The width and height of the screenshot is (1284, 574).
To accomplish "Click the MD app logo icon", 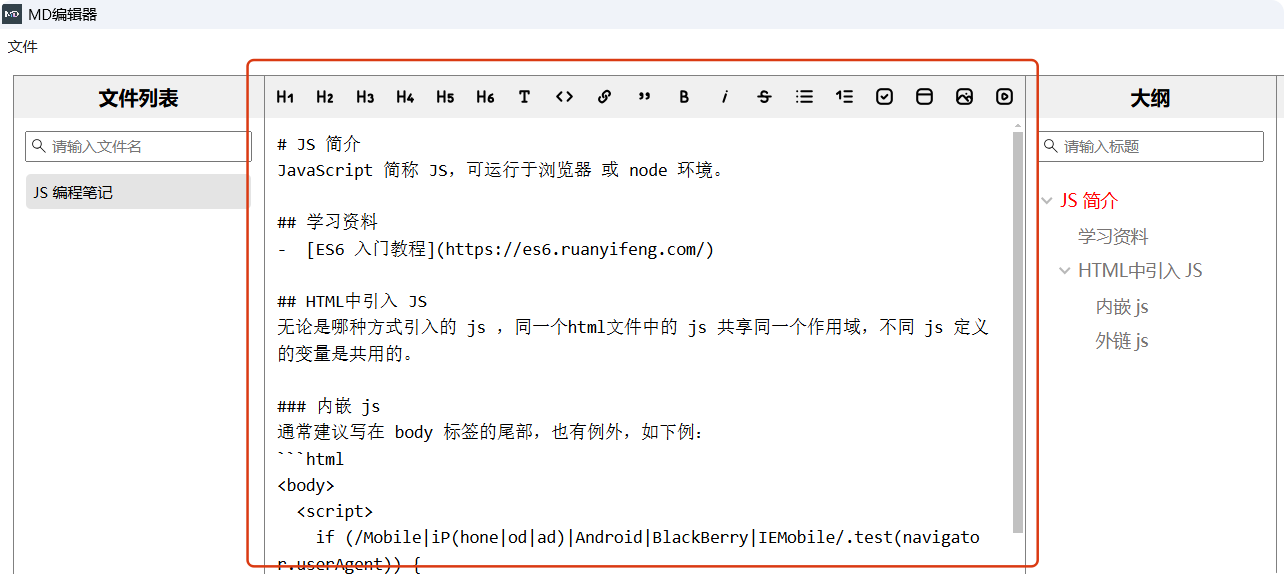I will click(12, 14).
